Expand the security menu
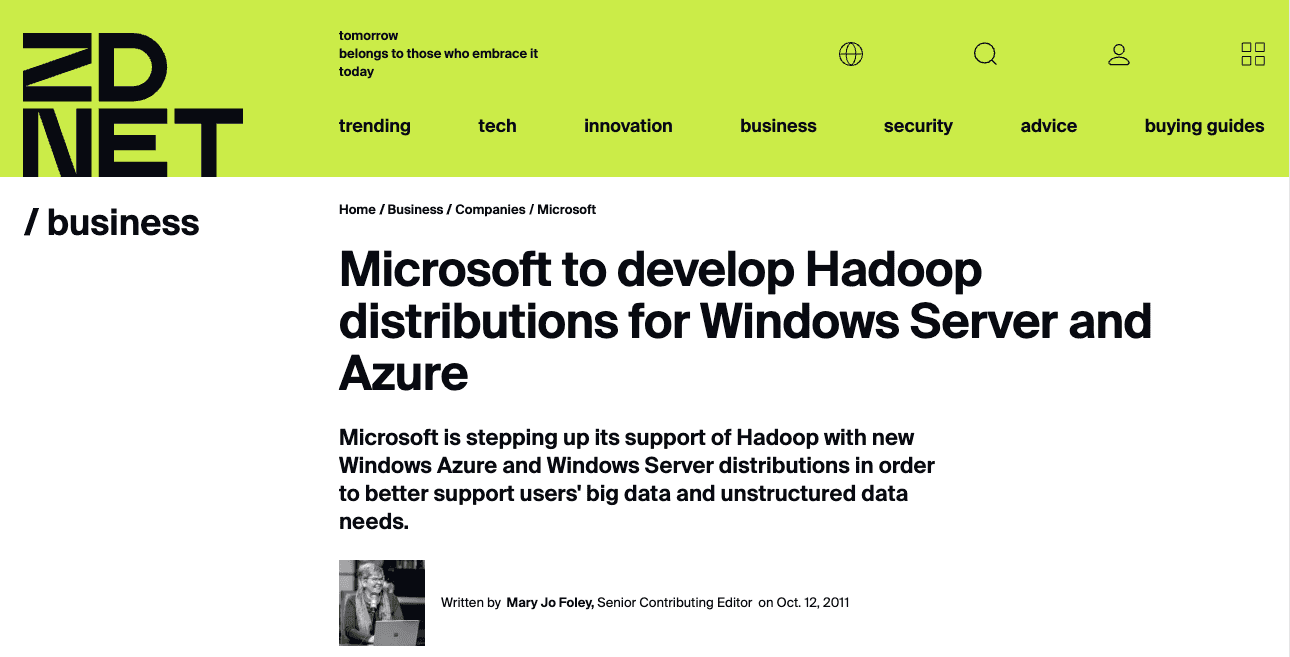 pyautogui.click(x=918, y=126)
